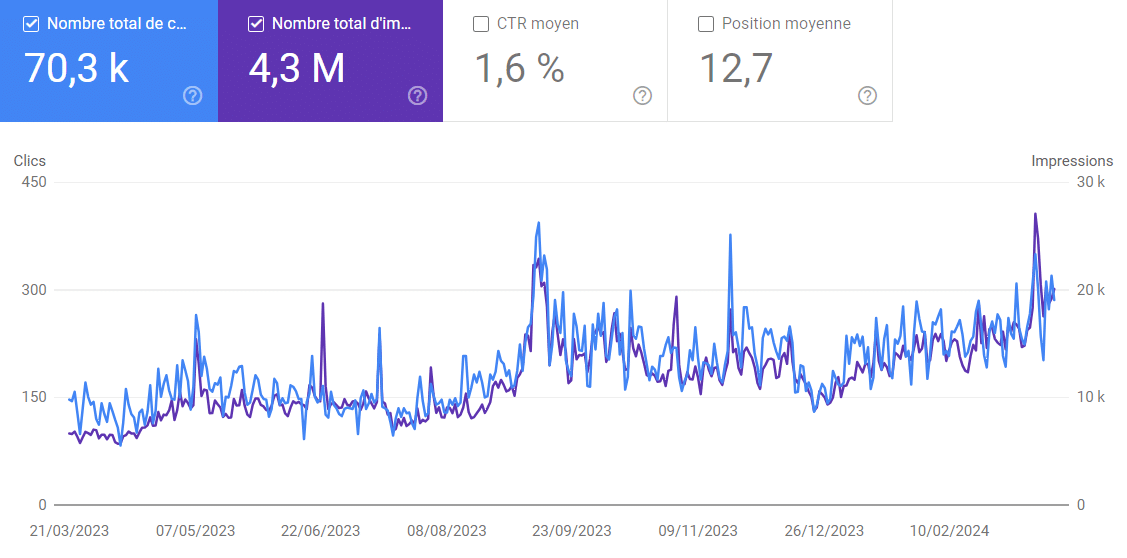
Task: Click the 4,3 M impressions value
Action: [296, 68]
